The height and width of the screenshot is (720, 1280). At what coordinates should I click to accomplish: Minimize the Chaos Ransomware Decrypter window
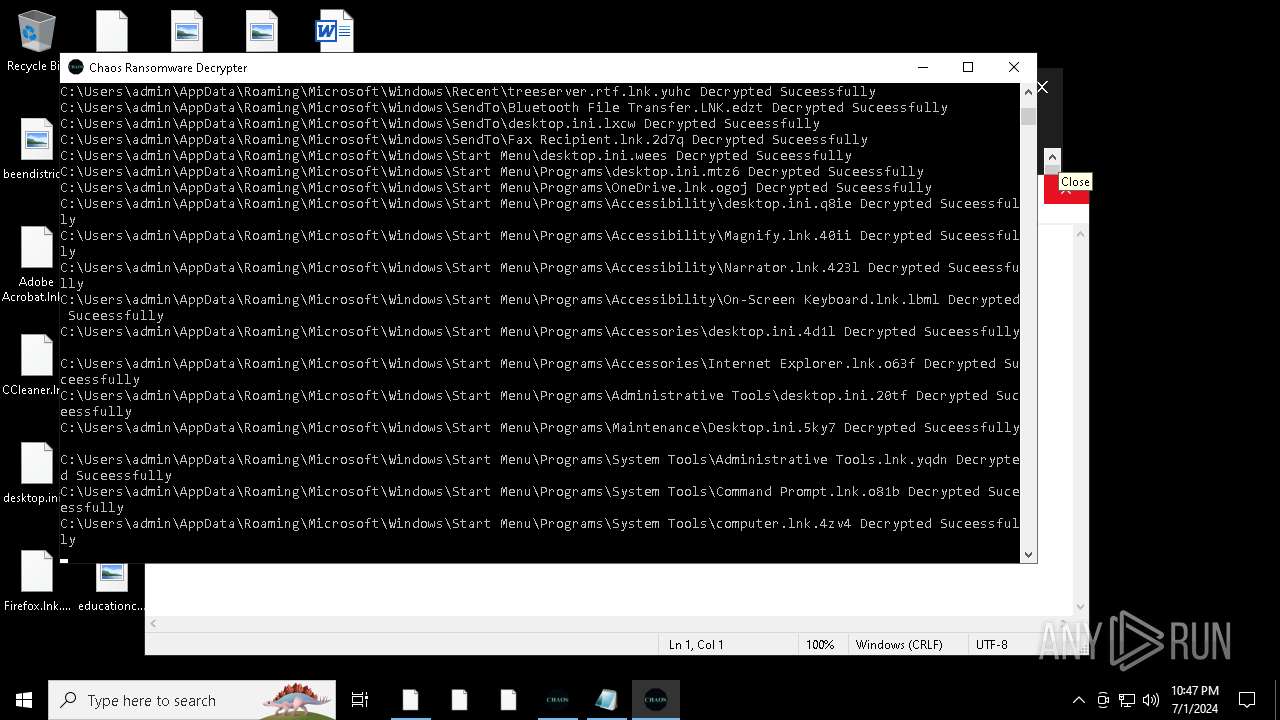coord(922,67)
